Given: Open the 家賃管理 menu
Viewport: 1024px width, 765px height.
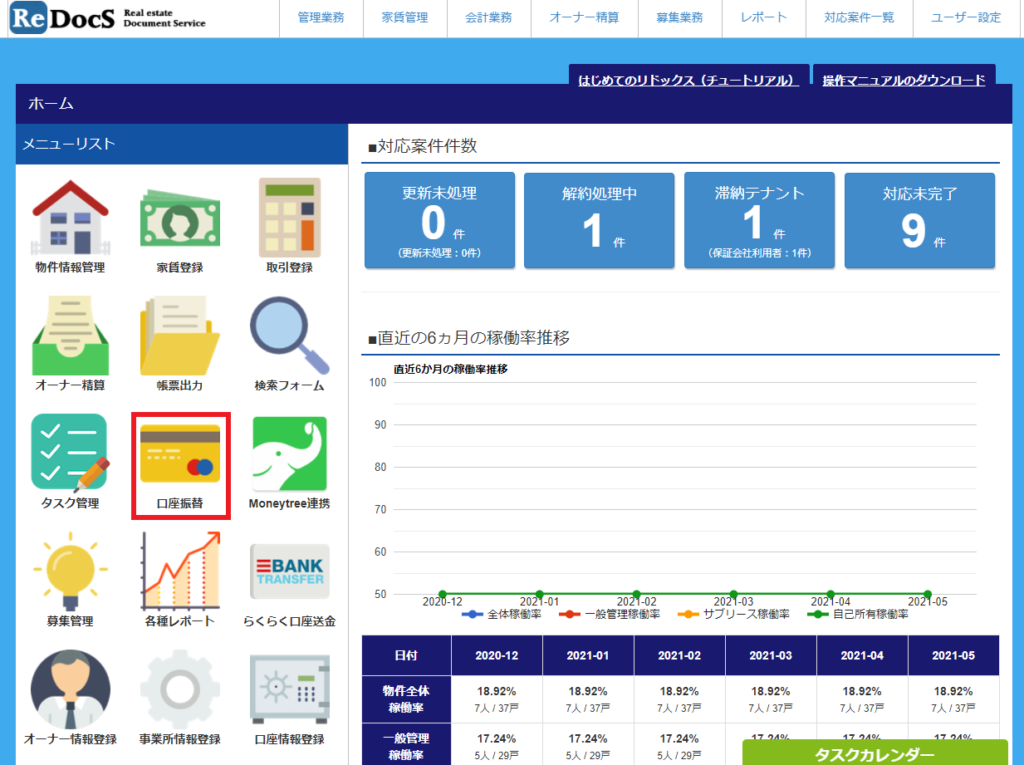Looking at the screenshot, I should pos(405,18).
